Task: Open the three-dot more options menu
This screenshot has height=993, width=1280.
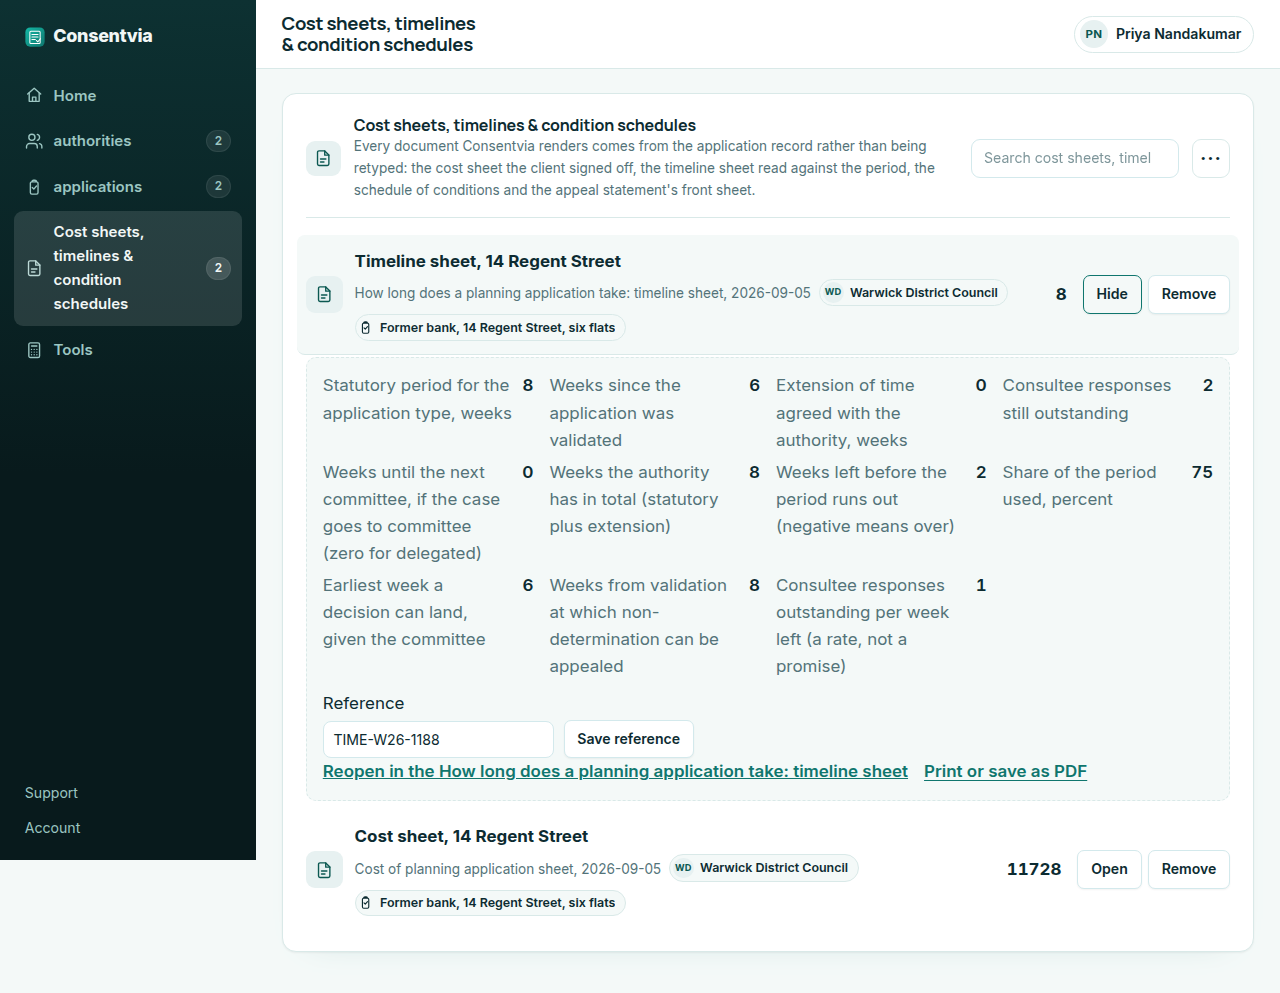Action: point(1211,158)
